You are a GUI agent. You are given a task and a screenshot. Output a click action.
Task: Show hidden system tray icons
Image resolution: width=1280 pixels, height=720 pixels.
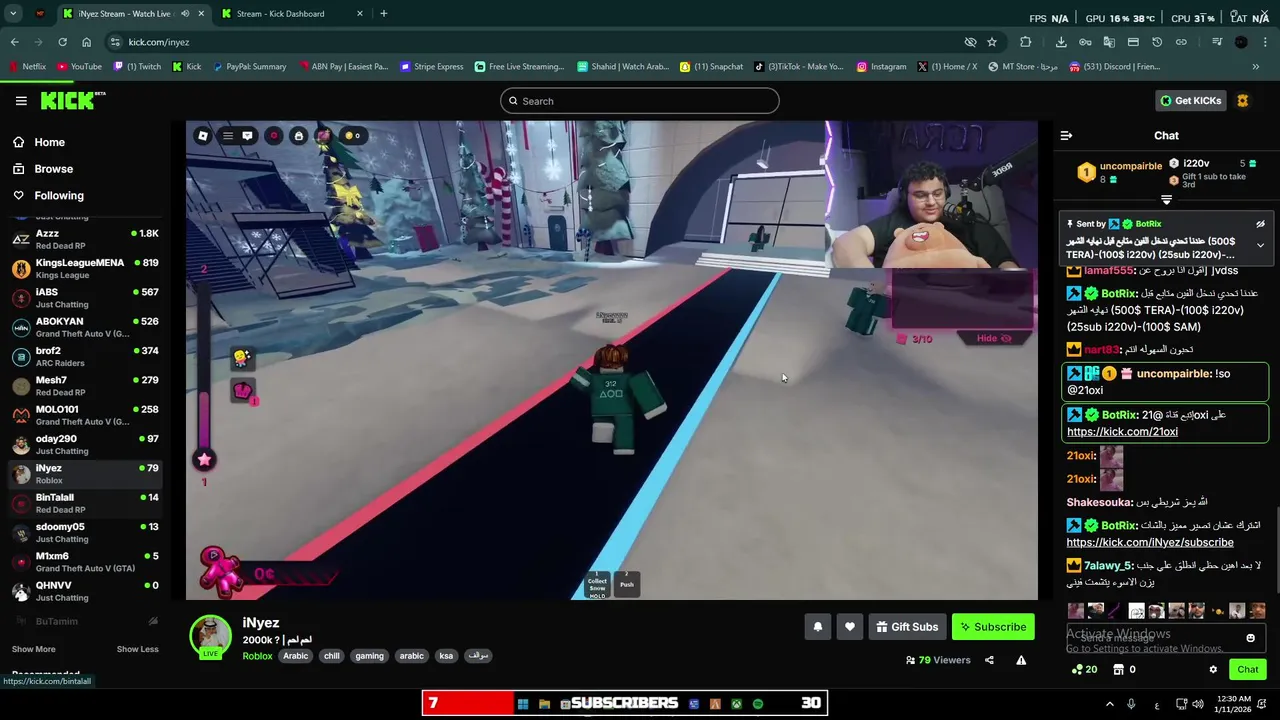pyautogui.click(x=1109, y=704)
